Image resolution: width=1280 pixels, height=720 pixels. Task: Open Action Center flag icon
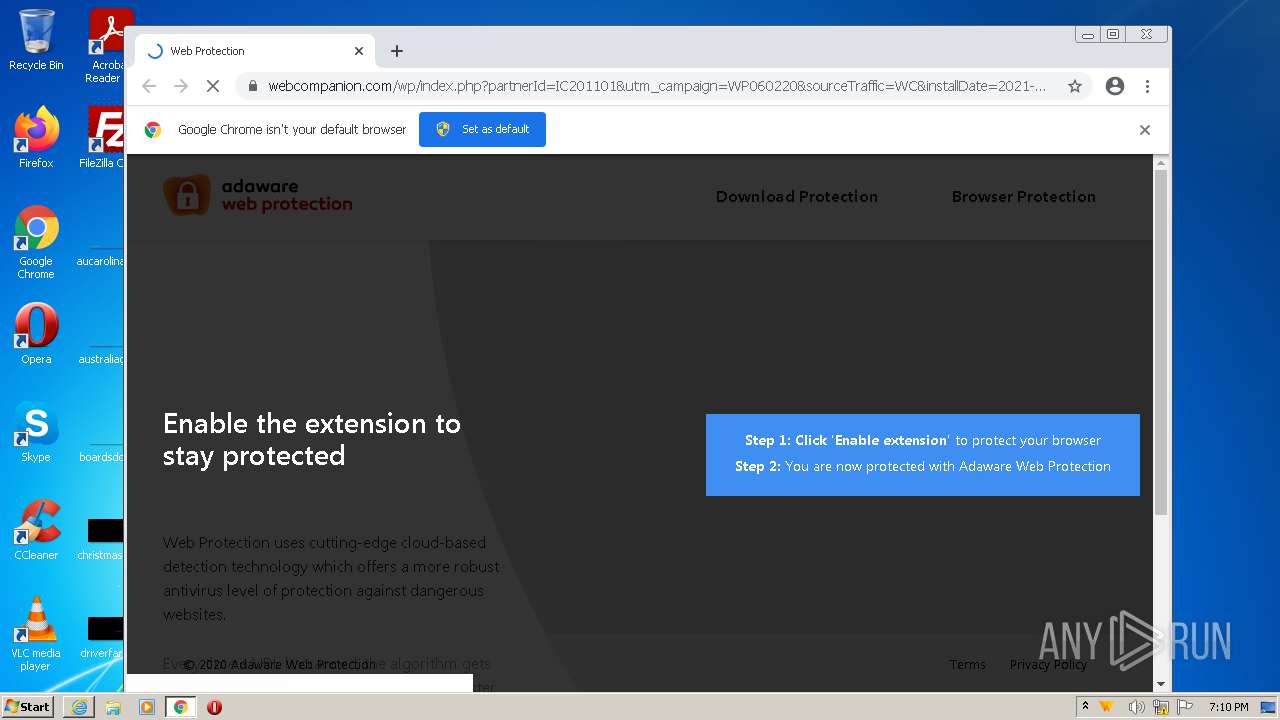pos(1185,707)
